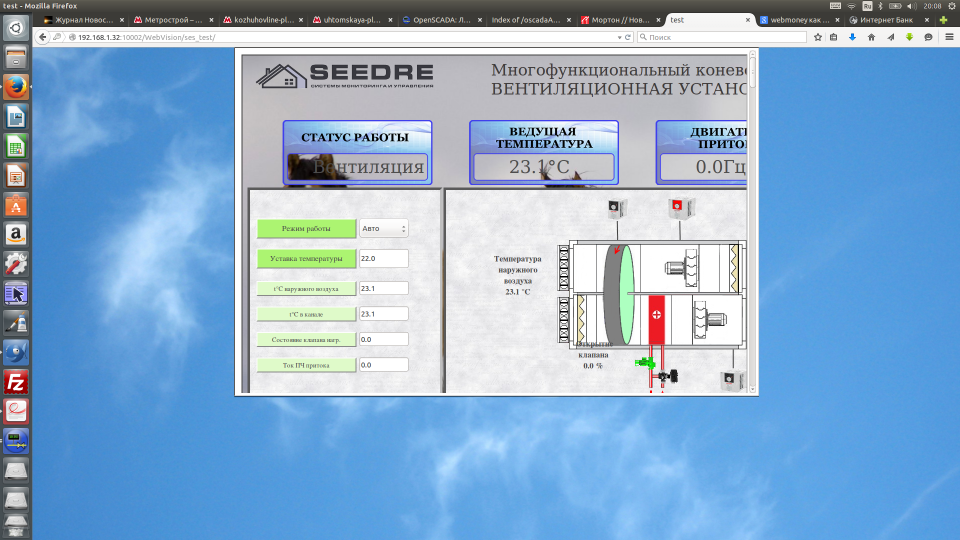Focus the Firefox search box
The width and height of the screenshot is (960, 540).
pos(720,37)
